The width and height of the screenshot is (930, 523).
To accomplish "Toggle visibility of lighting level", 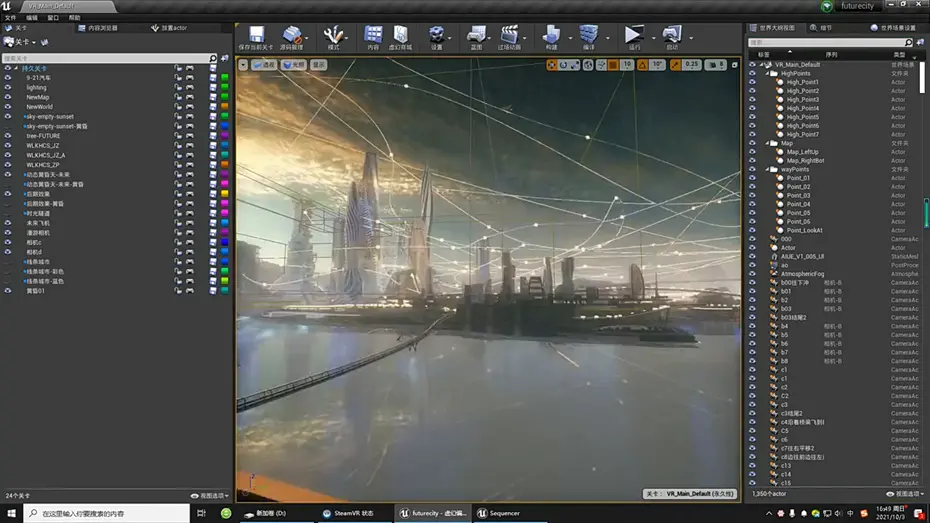I will 8,87.
